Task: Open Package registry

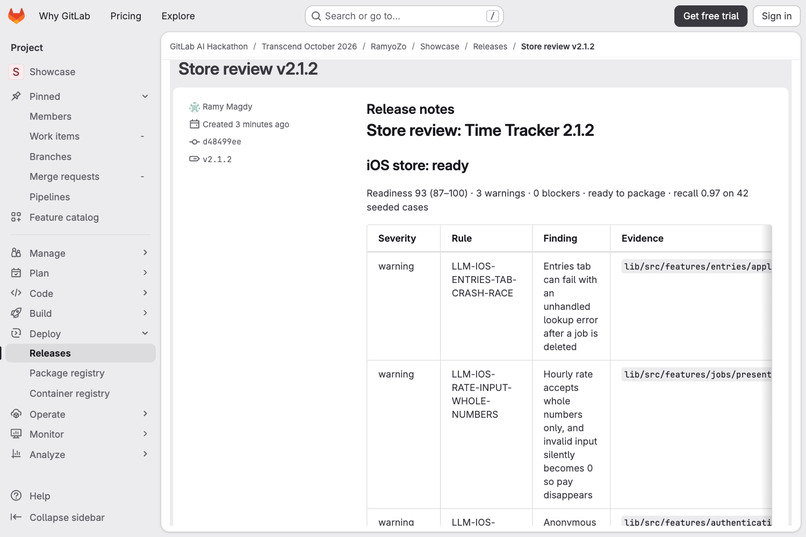Action: pos(81,373)
